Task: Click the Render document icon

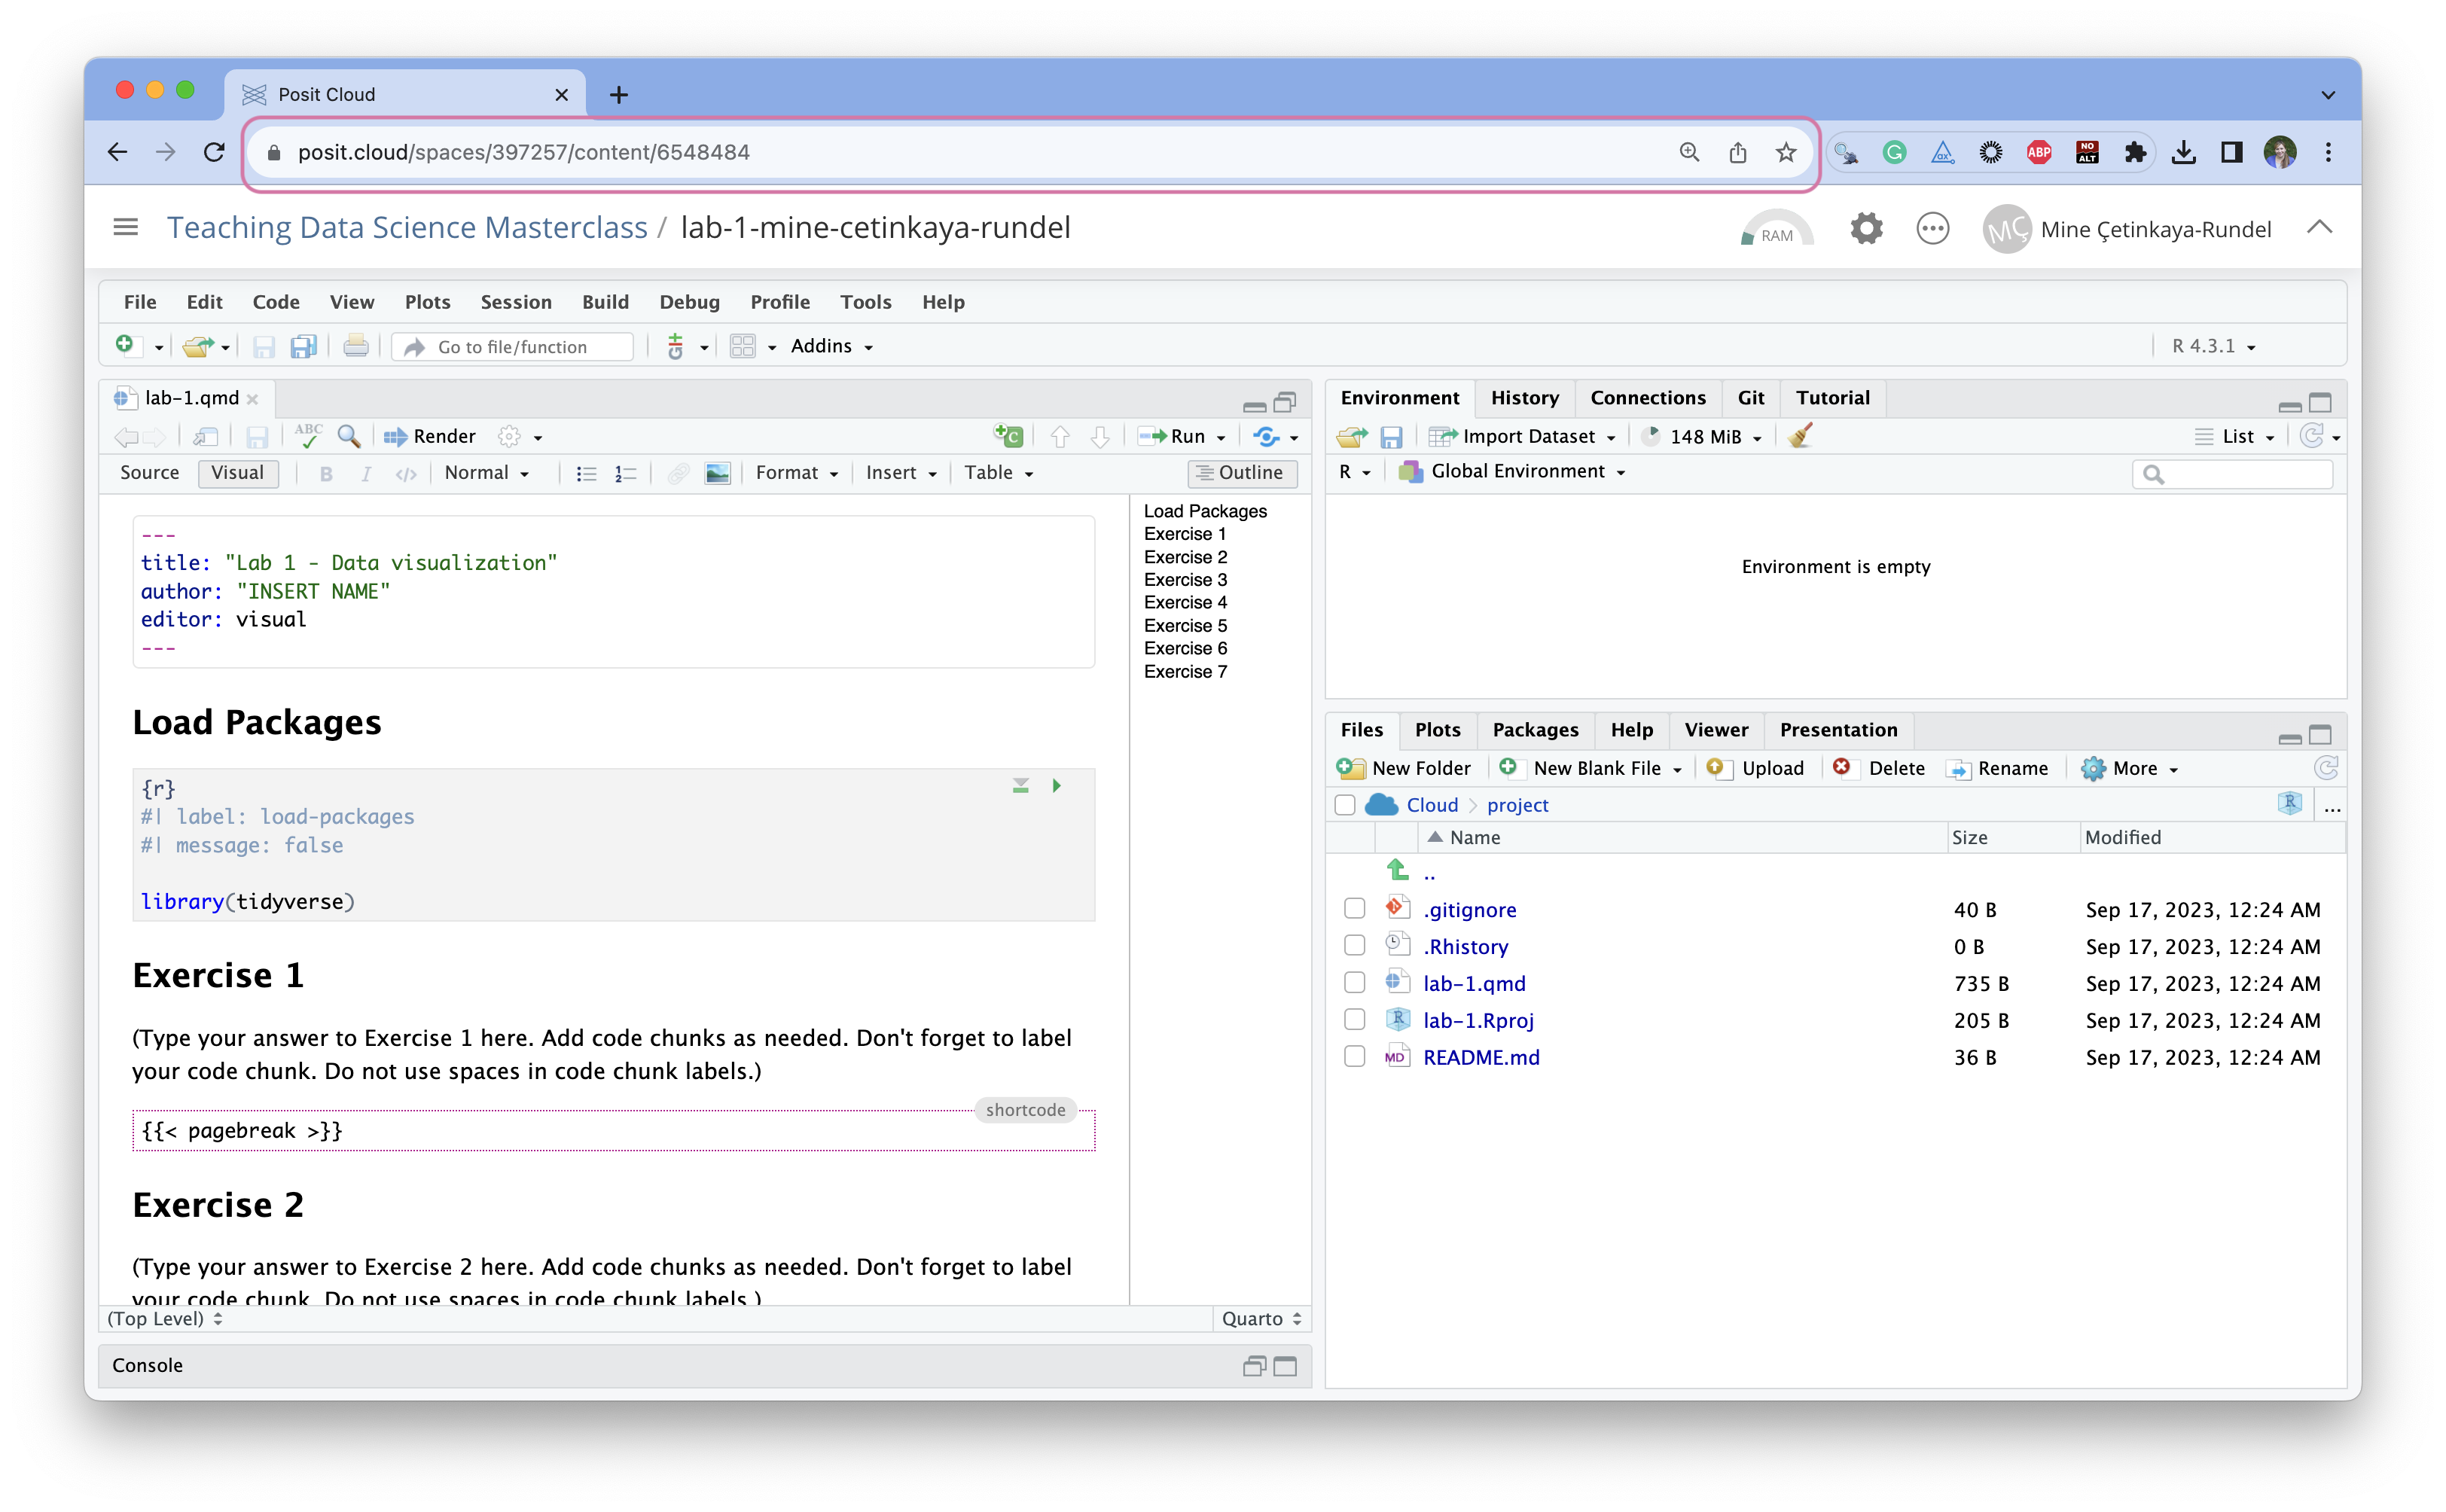Action: pos(430,436)
